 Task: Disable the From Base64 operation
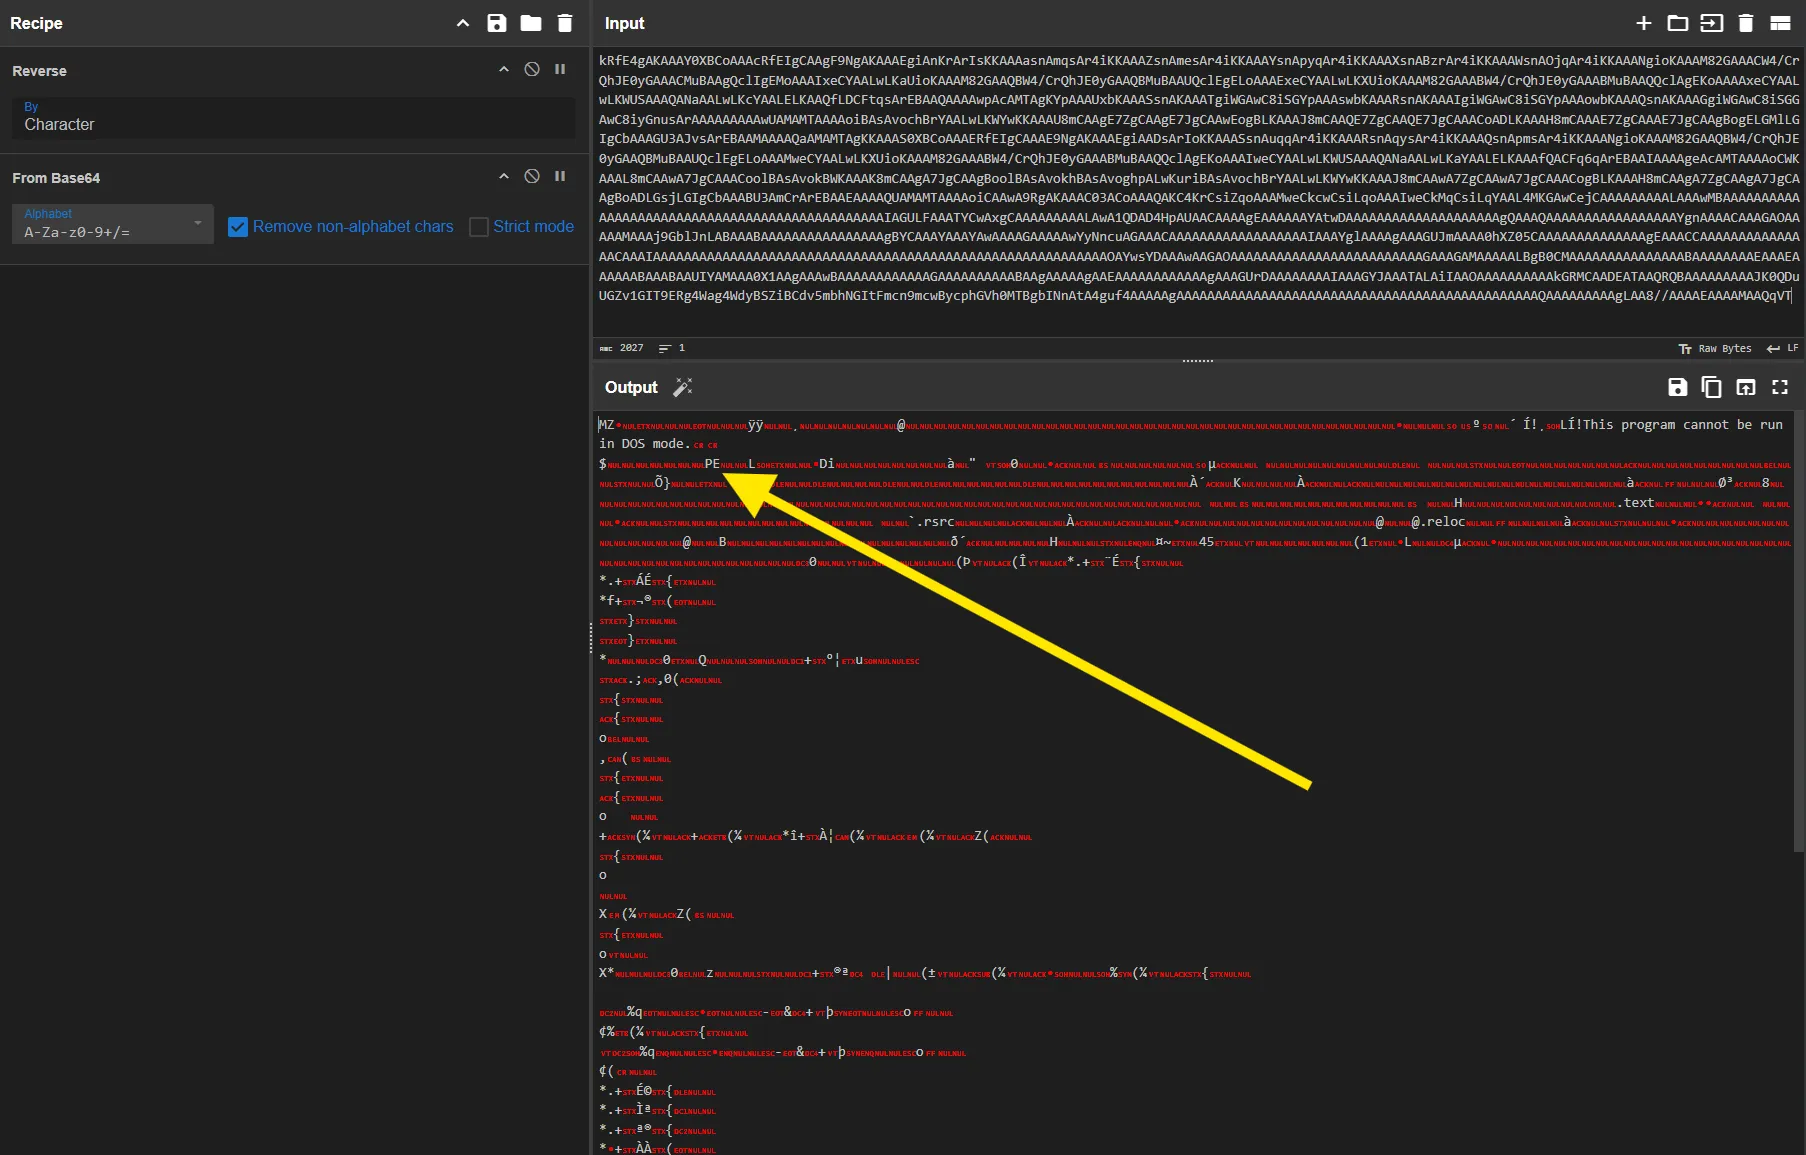tap(532, 176)
